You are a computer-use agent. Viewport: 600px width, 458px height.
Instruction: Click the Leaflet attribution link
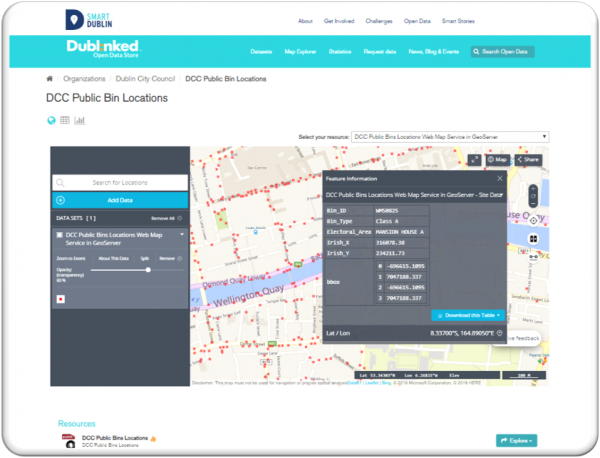pyautogui.click(x=372, y=383)
